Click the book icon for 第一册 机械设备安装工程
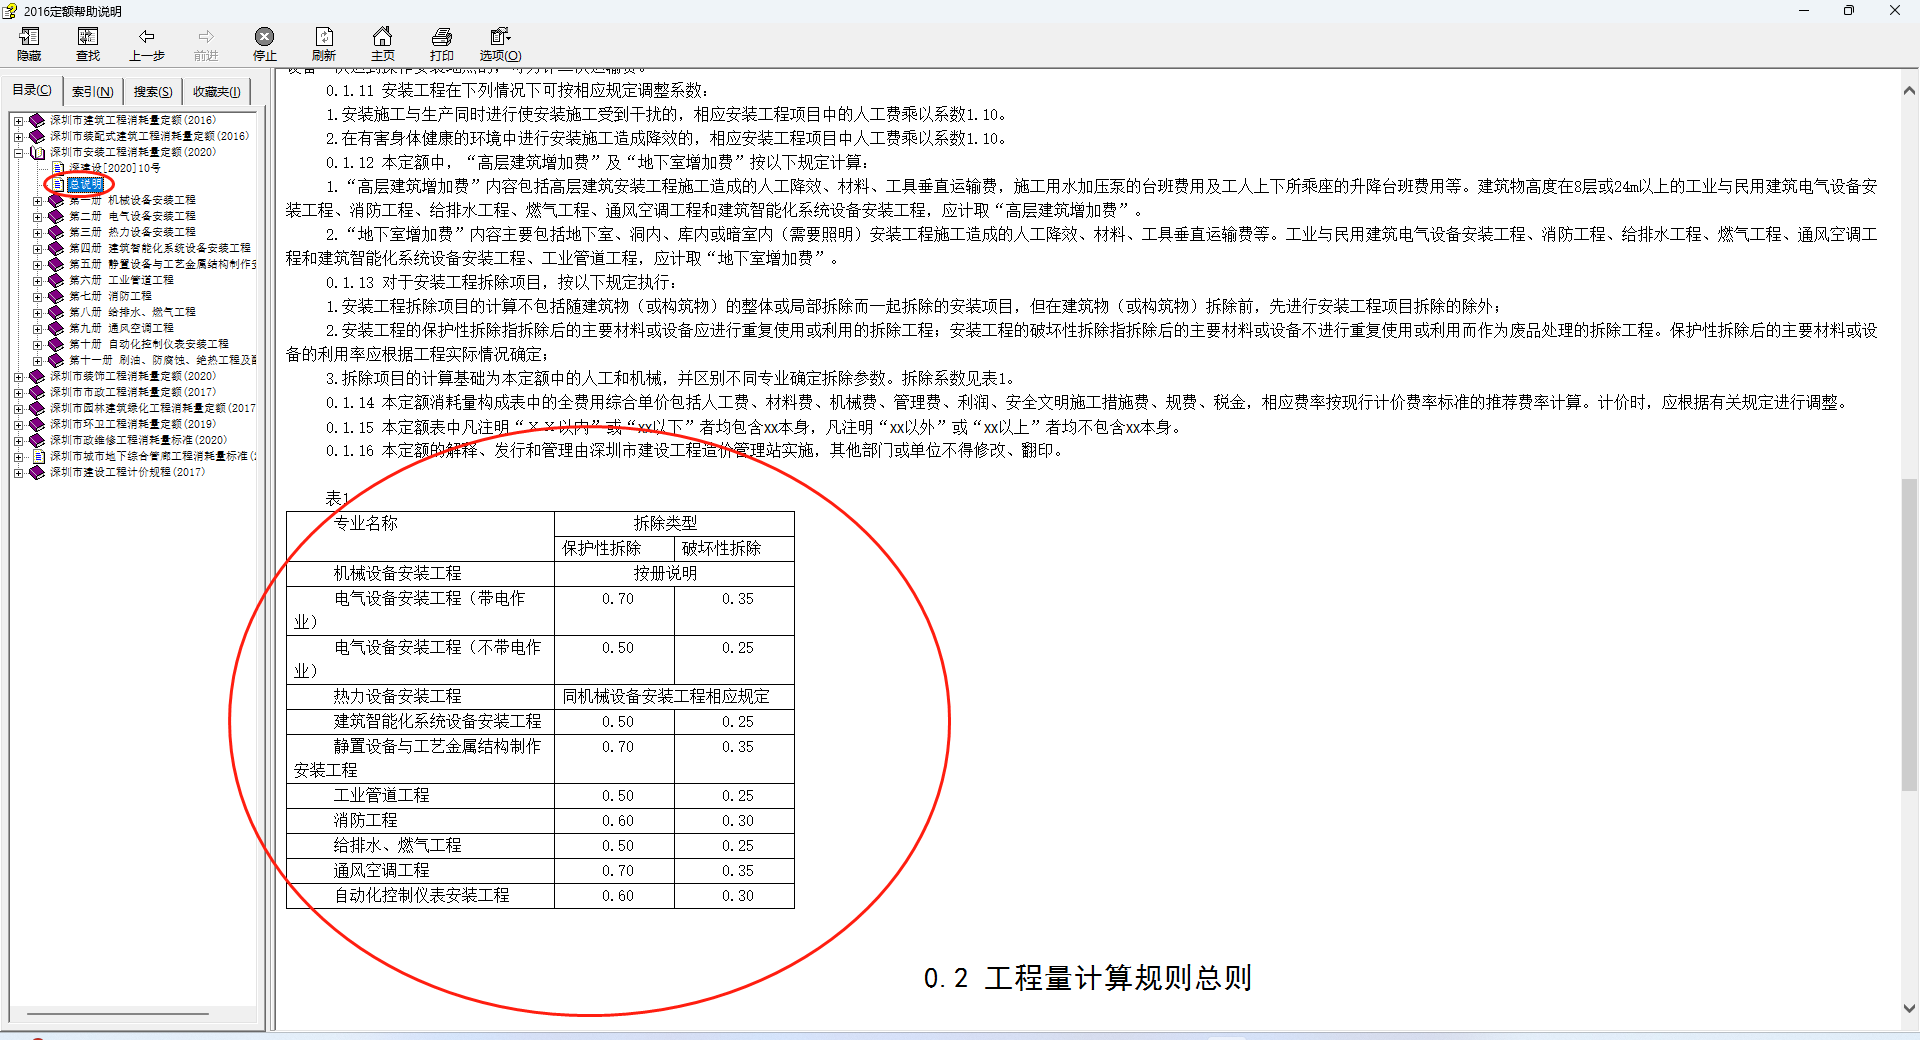Image resolution: width=1920 pixels, height=1040 pixels. point(56,200)
